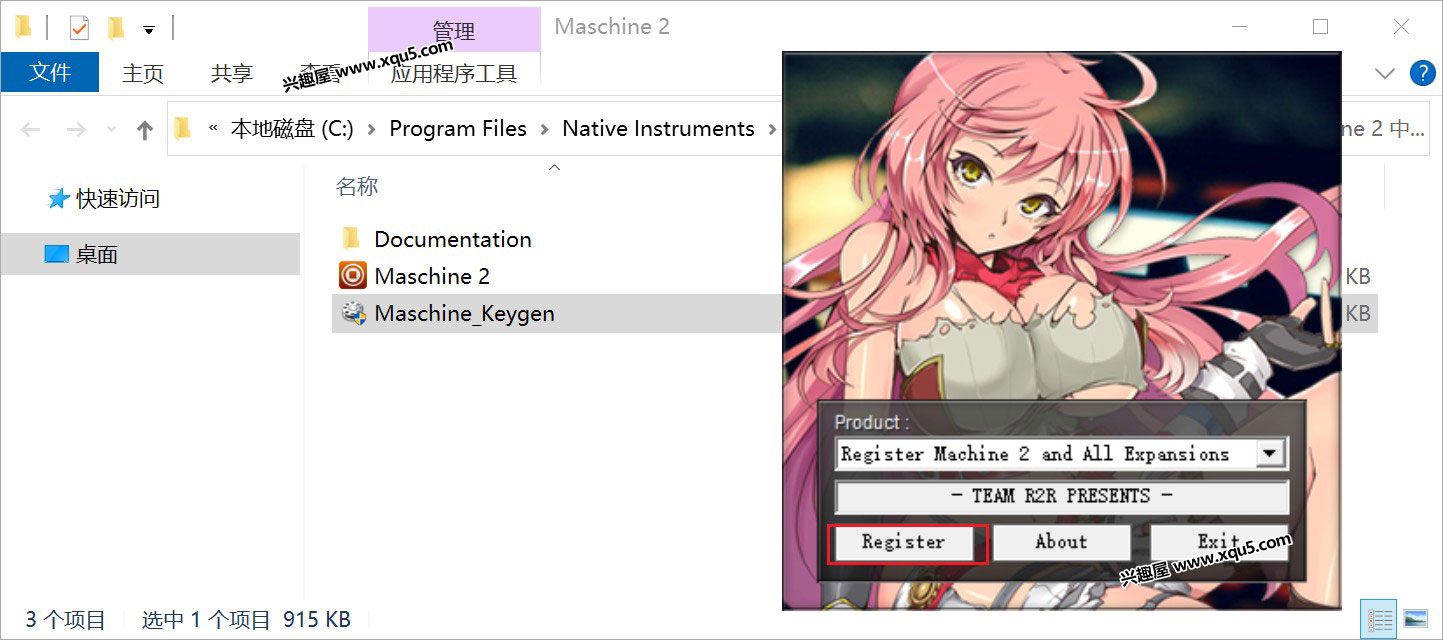1443x640 pixels.
Task: Open the blue help icon
Action: [1422, 73]
